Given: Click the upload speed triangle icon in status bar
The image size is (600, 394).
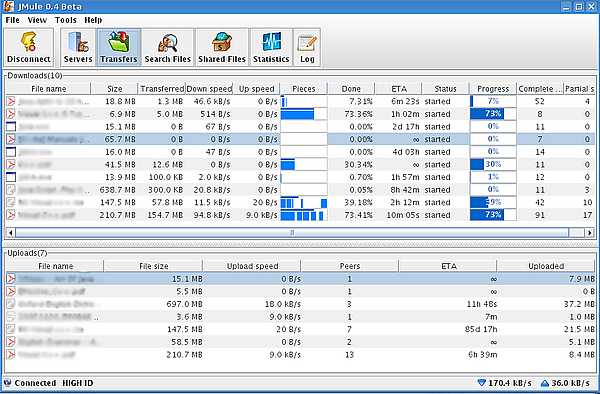Looking at the screenshot, I should click(545, 383).
